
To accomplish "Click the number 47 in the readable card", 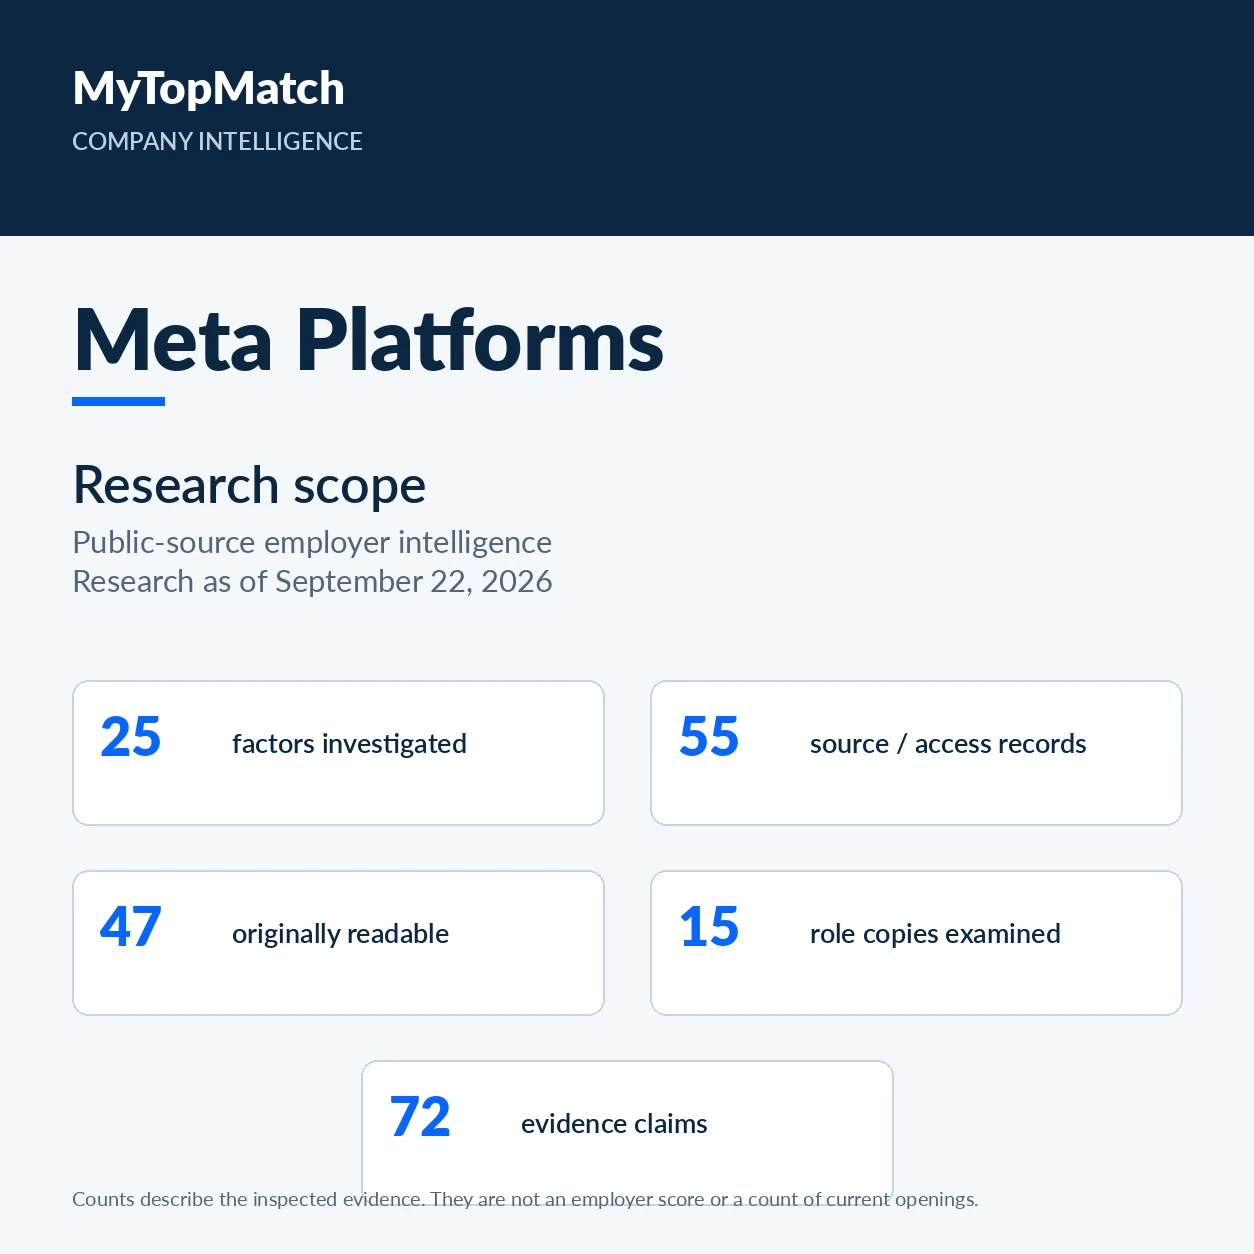I will pyautogui.click(x=131, y=928).
